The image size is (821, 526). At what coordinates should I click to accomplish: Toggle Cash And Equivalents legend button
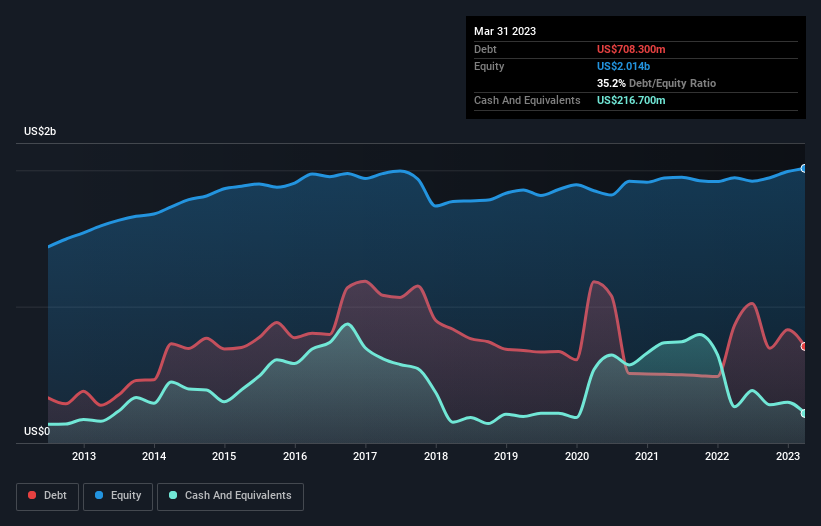pos(230,496)
